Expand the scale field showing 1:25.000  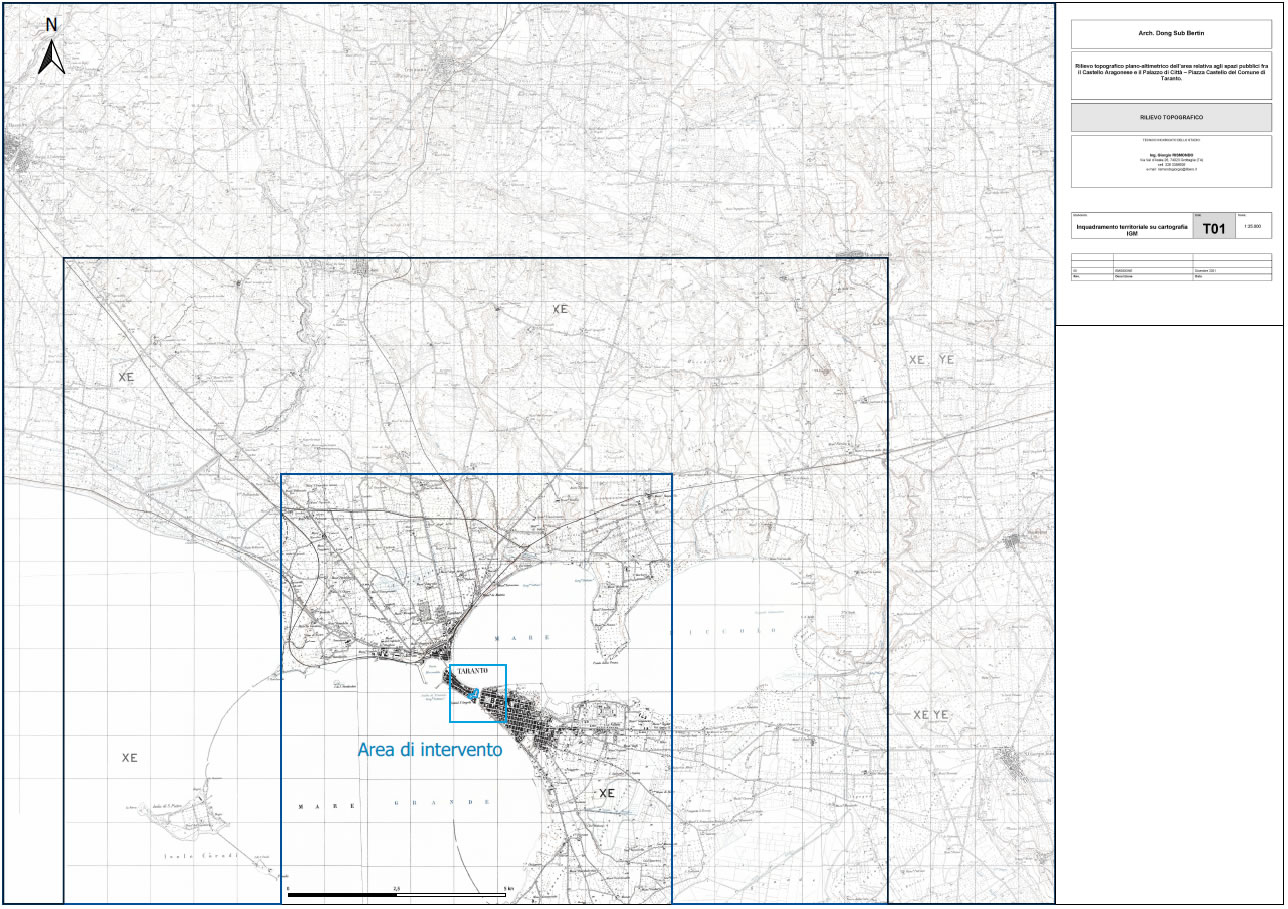(1252, 228)
